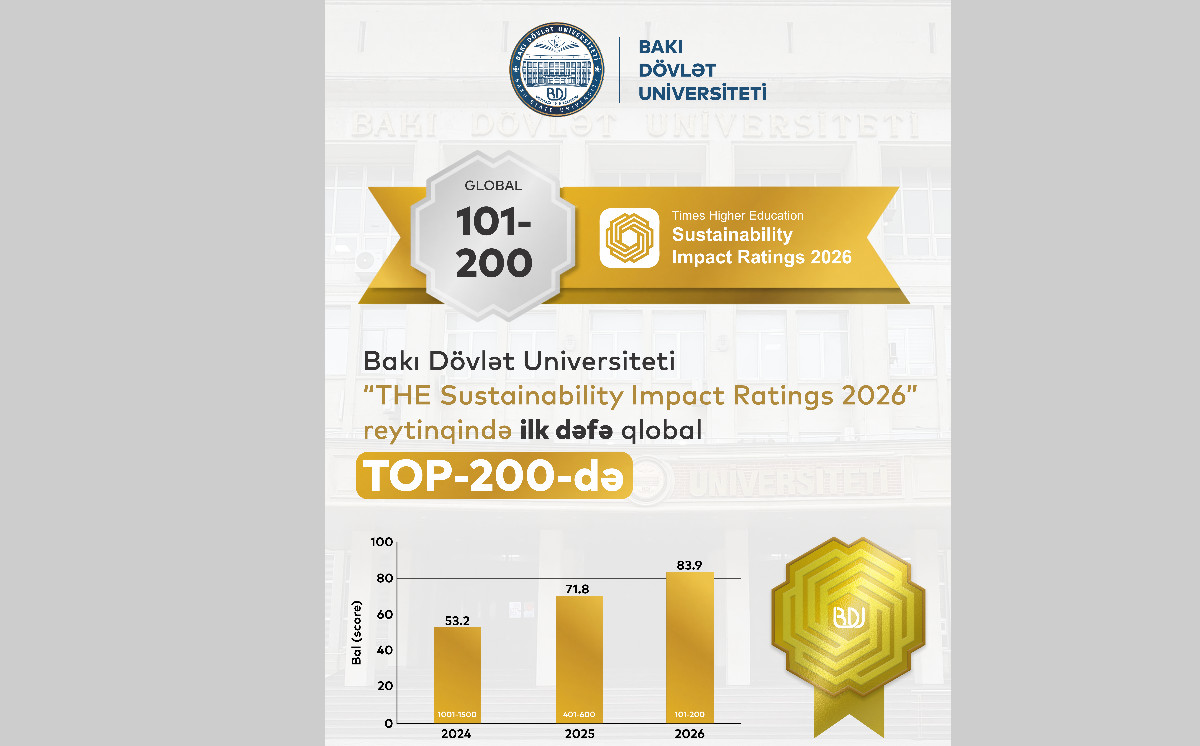This screenshot has height=746, width=1200.
Task: Click gold quoted line 'THE Sustainability Impact Ratings 2026'
Action: tap(638, 394)
